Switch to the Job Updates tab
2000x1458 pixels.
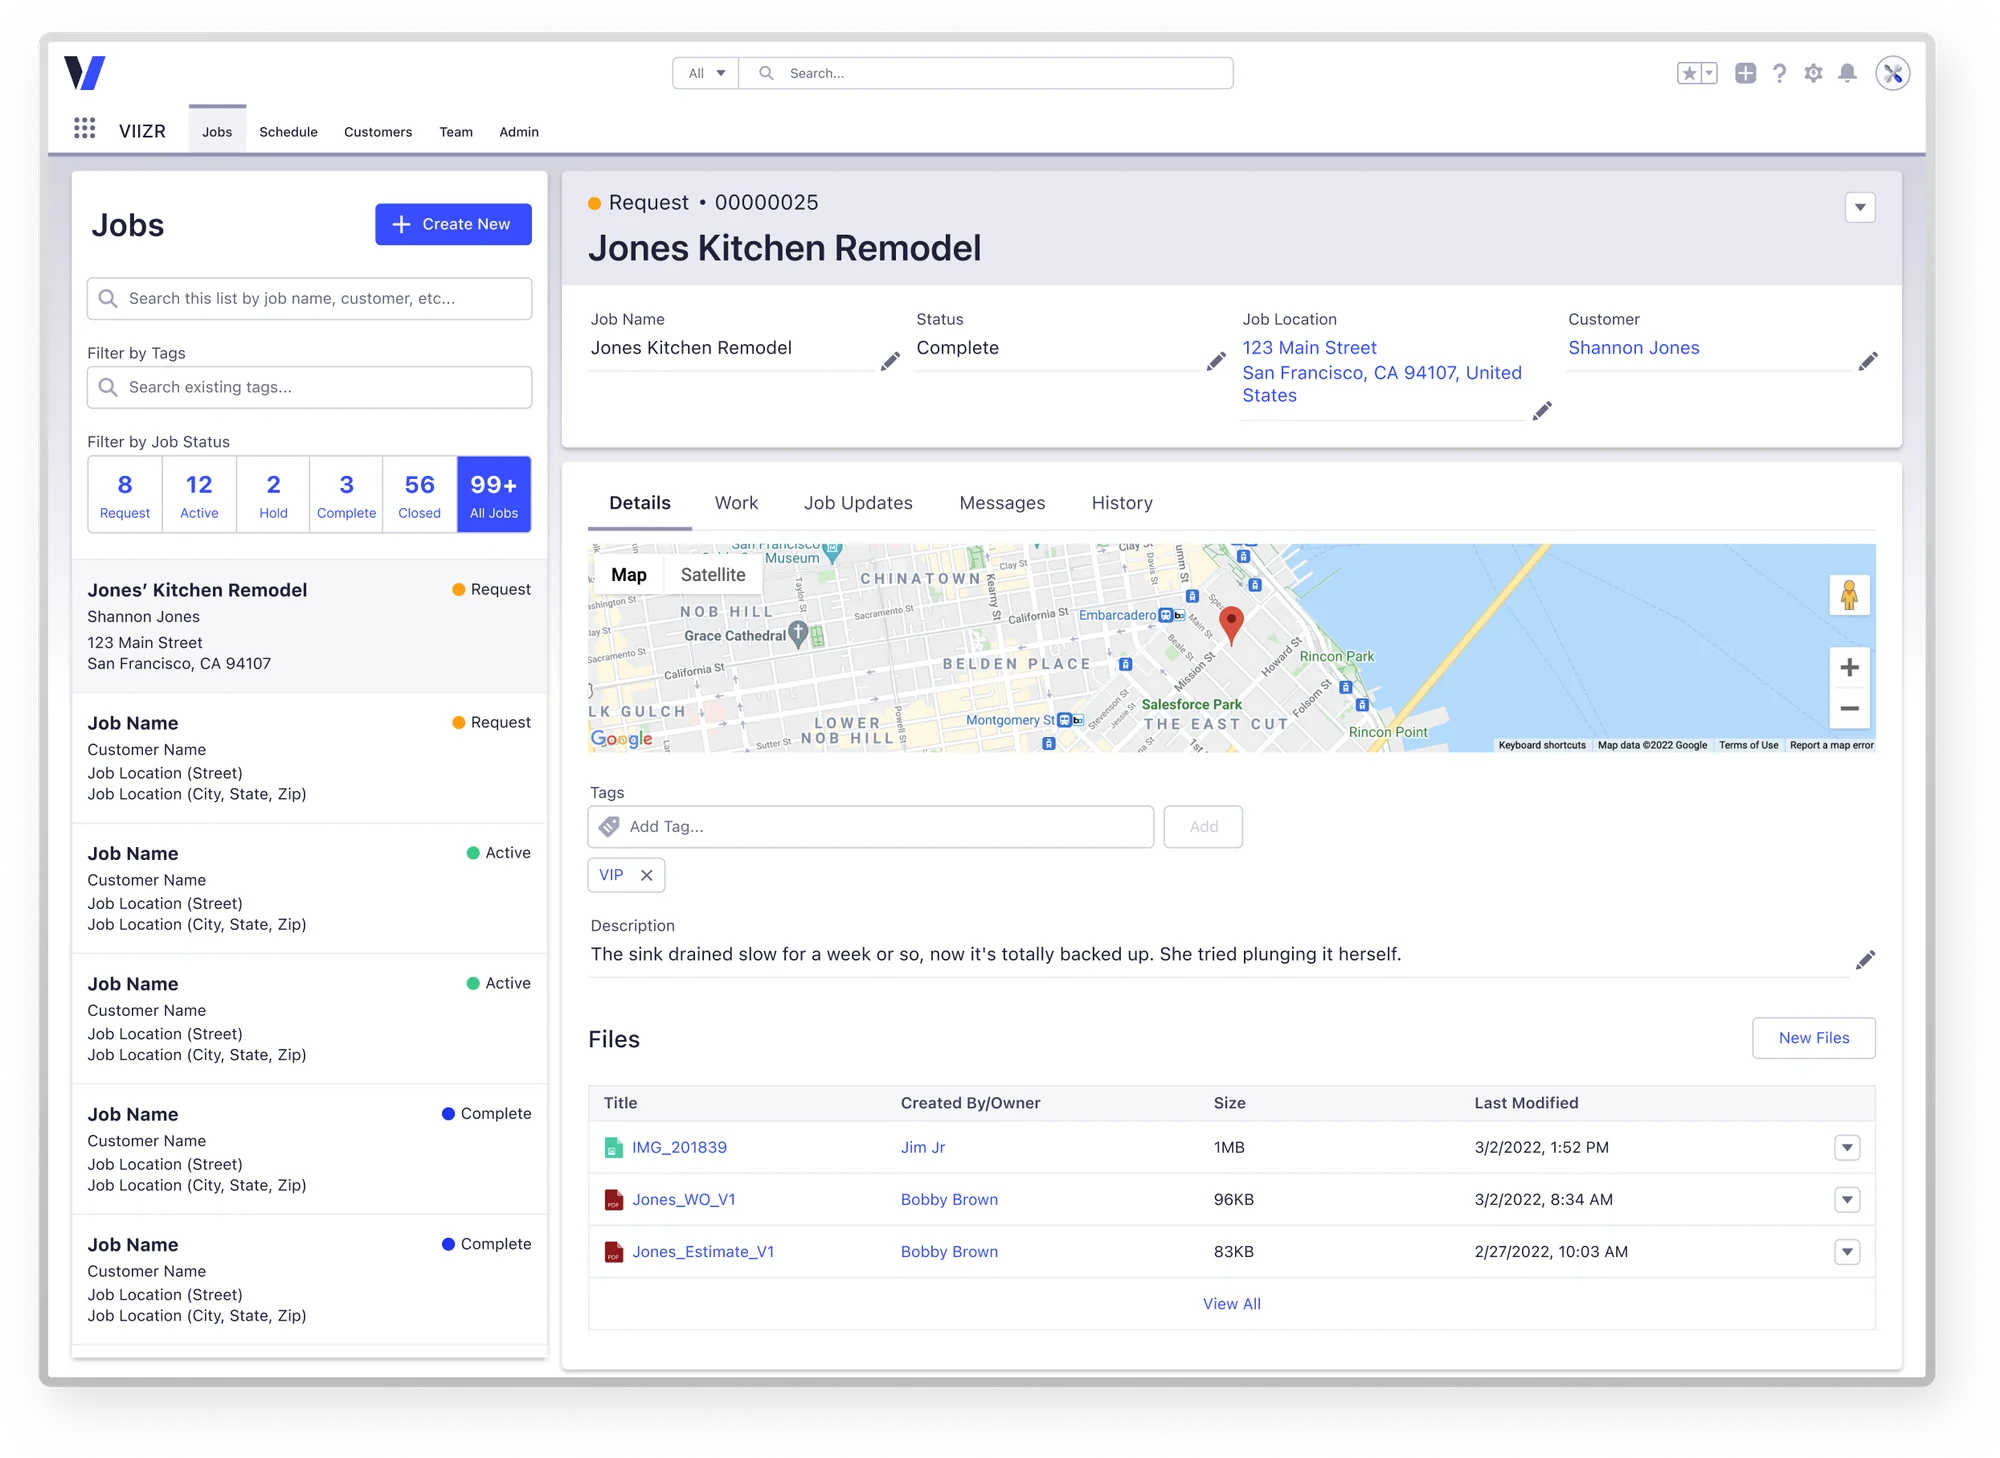tap(858, 503)
